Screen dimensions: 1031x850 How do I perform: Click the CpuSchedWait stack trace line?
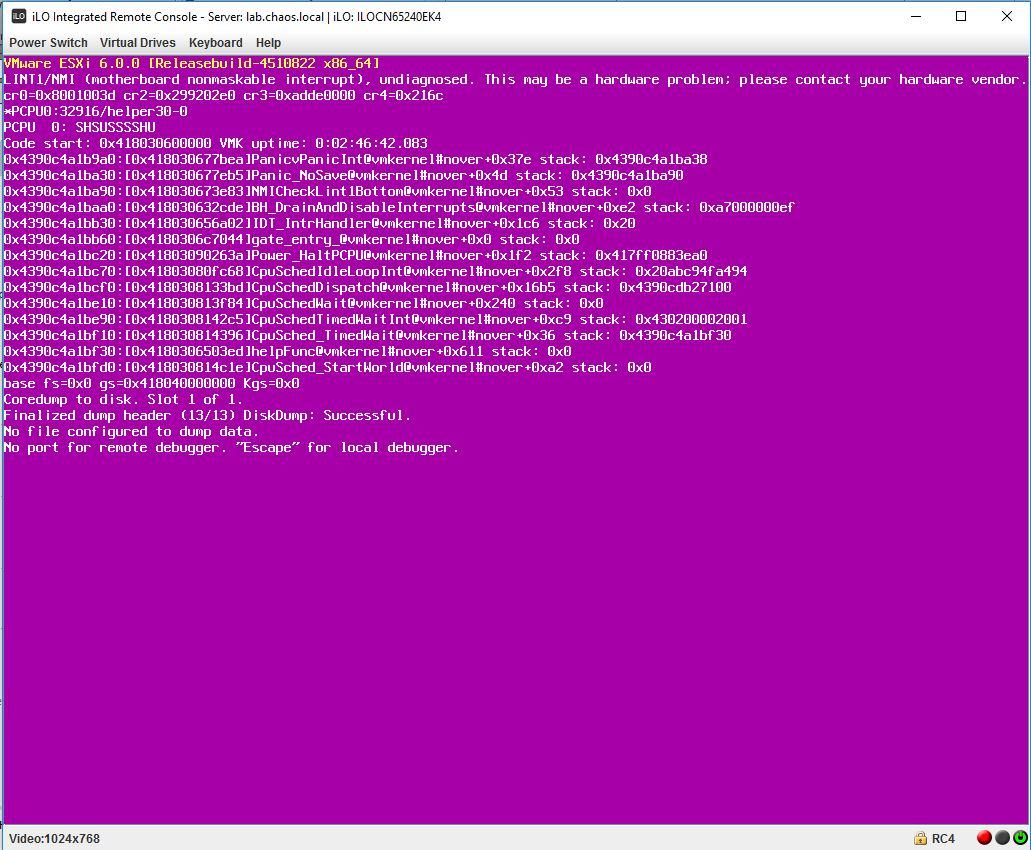click(x=304, y=303)
